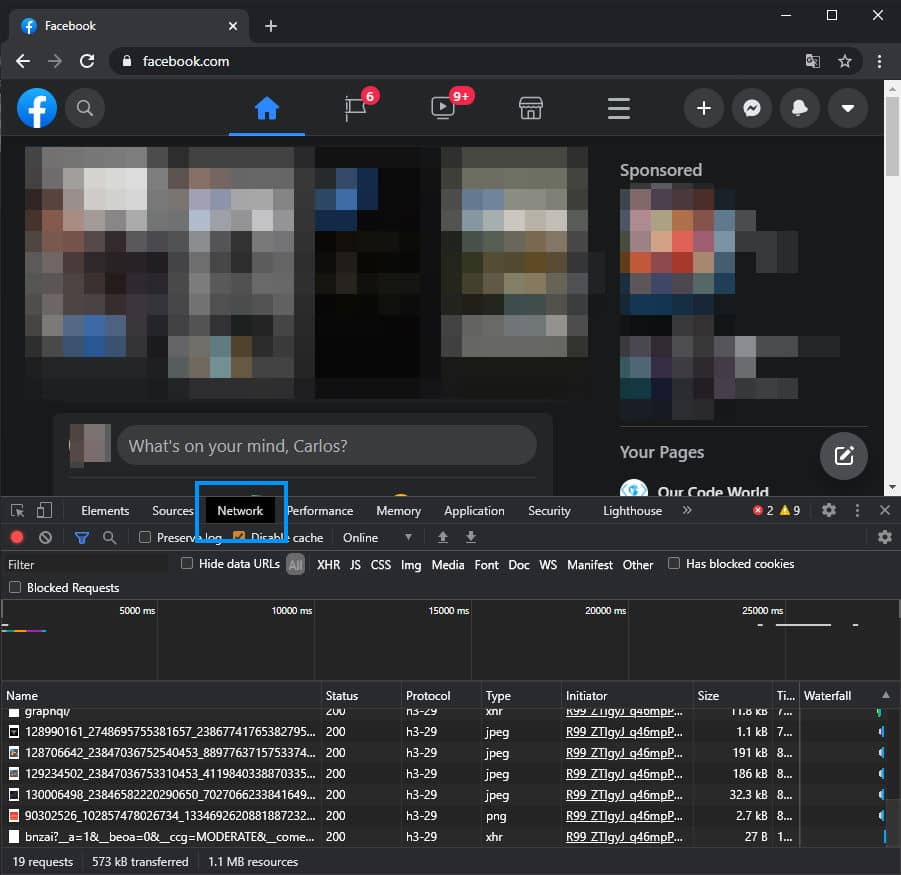
Task: Open the Marketplace storefront icon
Action: tap(530, 107)
